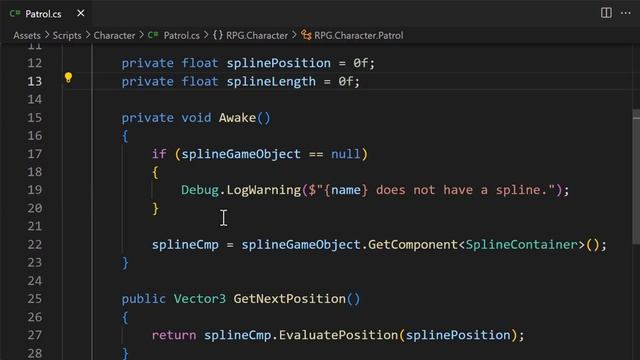Click the closing brace on line 23
The width and height of the screenshot is (640, 360).
coord(125,262)
